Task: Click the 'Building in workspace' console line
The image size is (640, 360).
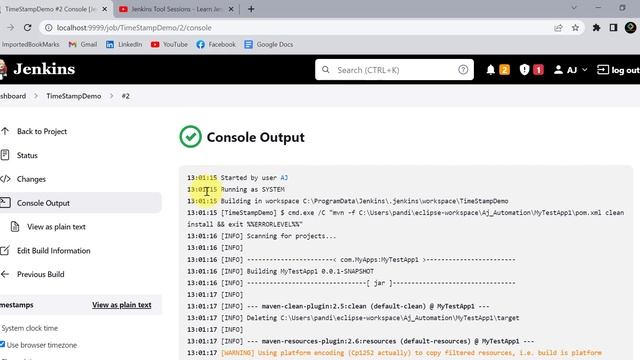Action: click(x=364, y=201)
